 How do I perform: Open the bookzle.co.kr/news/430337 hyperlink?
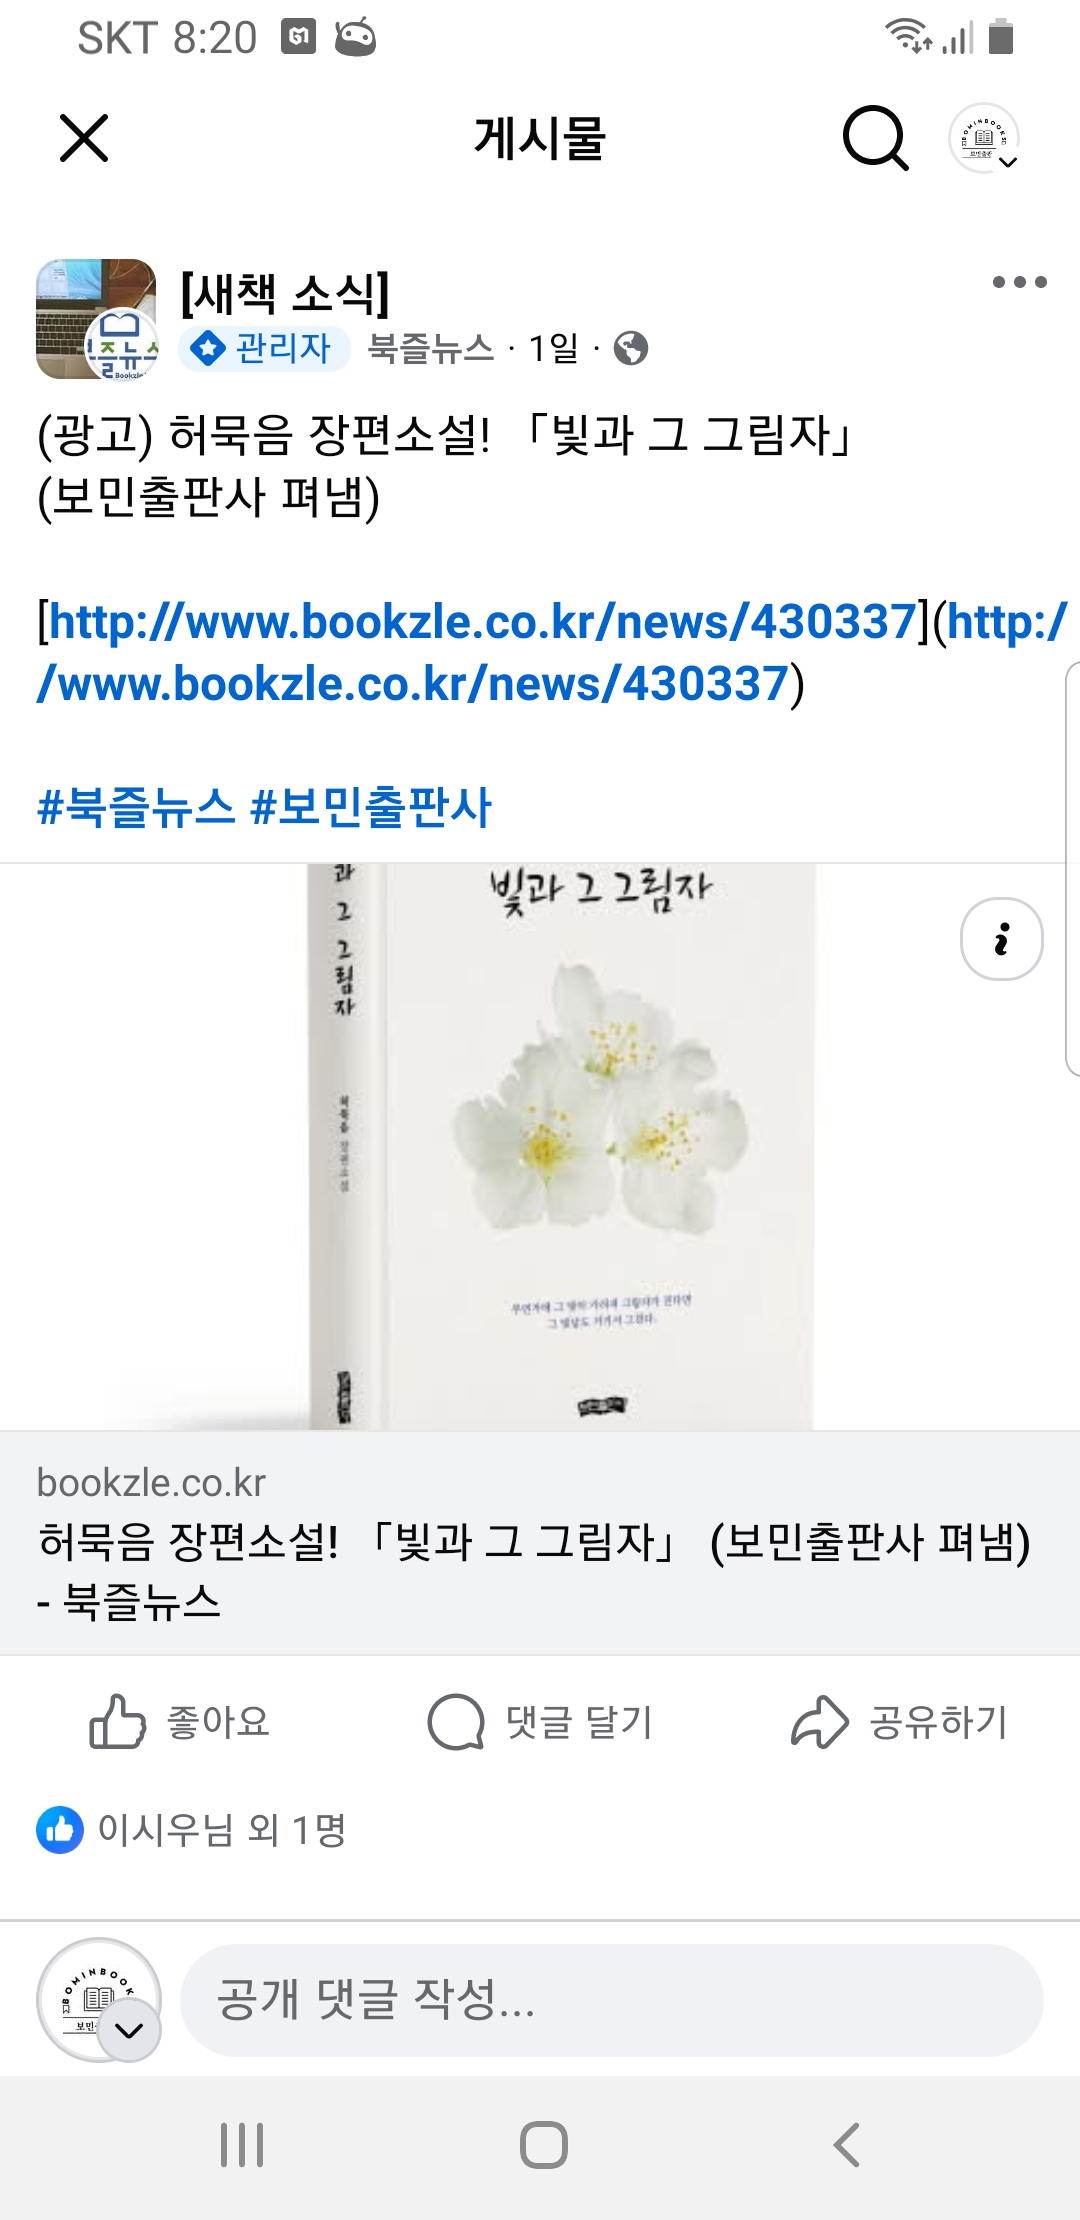point(483,622)
